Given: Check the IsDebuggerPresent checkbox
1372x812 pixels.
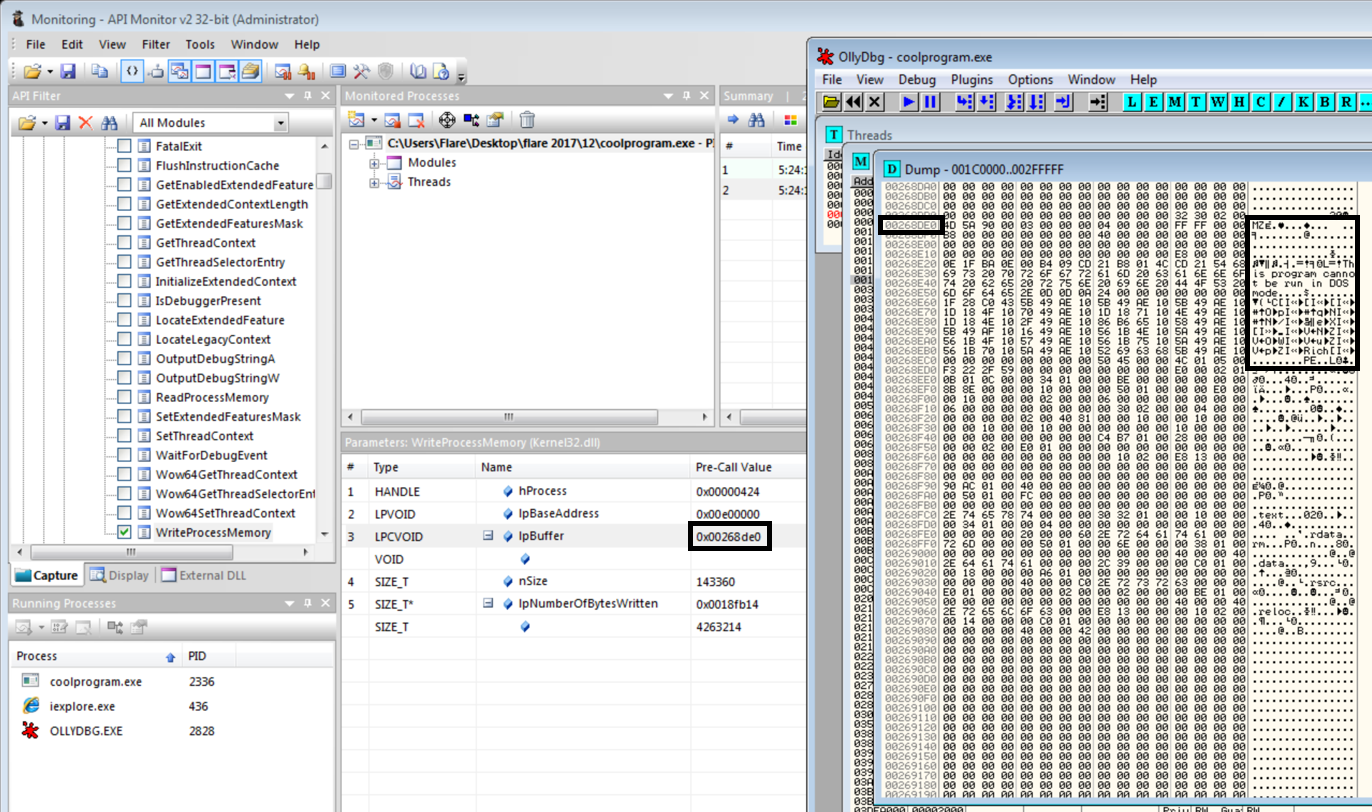Looking at the screenshot, I should pyautogui.click(x=124, y=300).
